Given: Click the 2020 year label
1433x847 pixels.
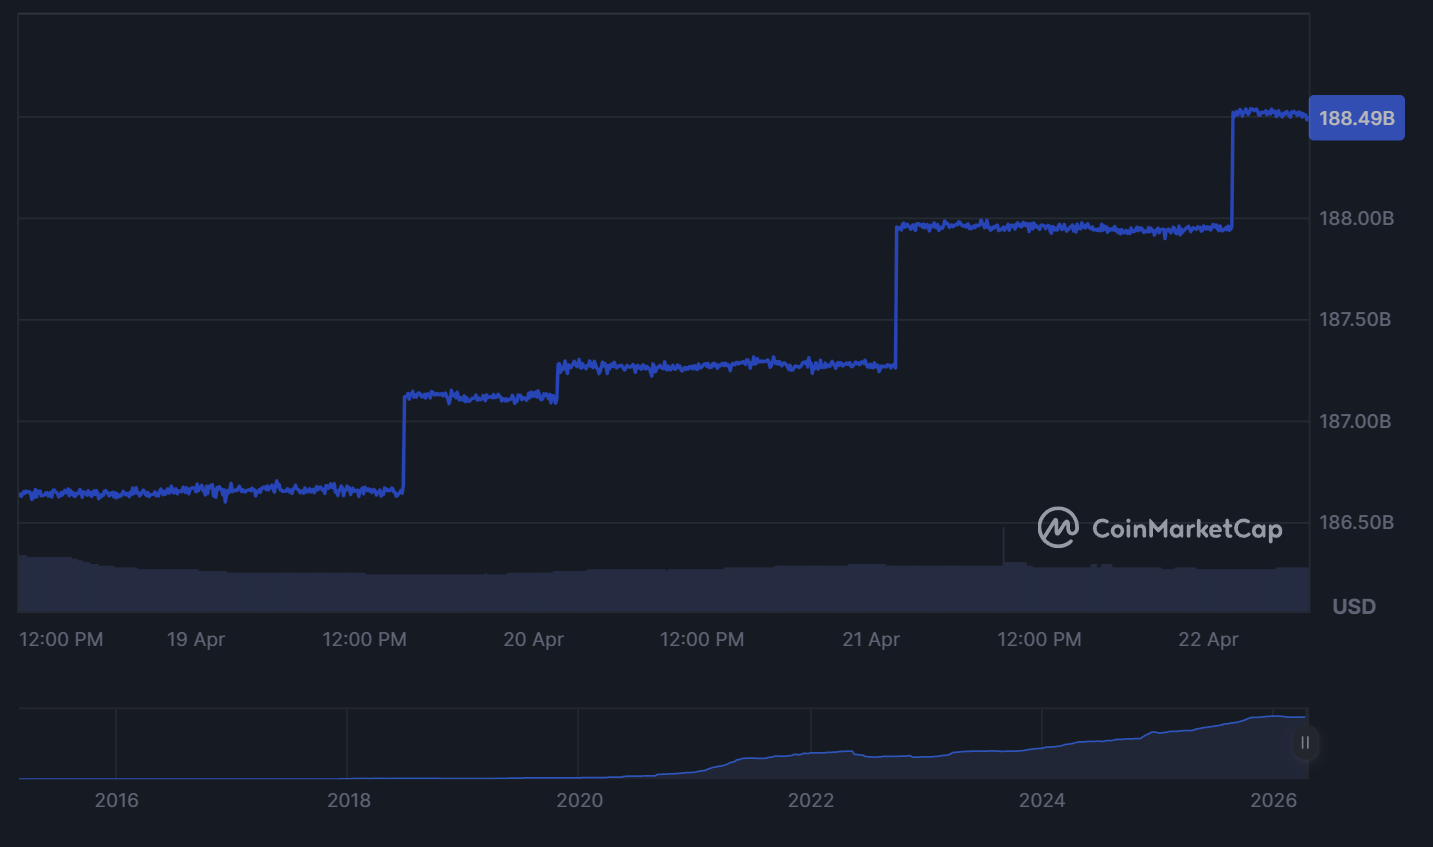Looking at the screenshot, I should tap(580, 800).
